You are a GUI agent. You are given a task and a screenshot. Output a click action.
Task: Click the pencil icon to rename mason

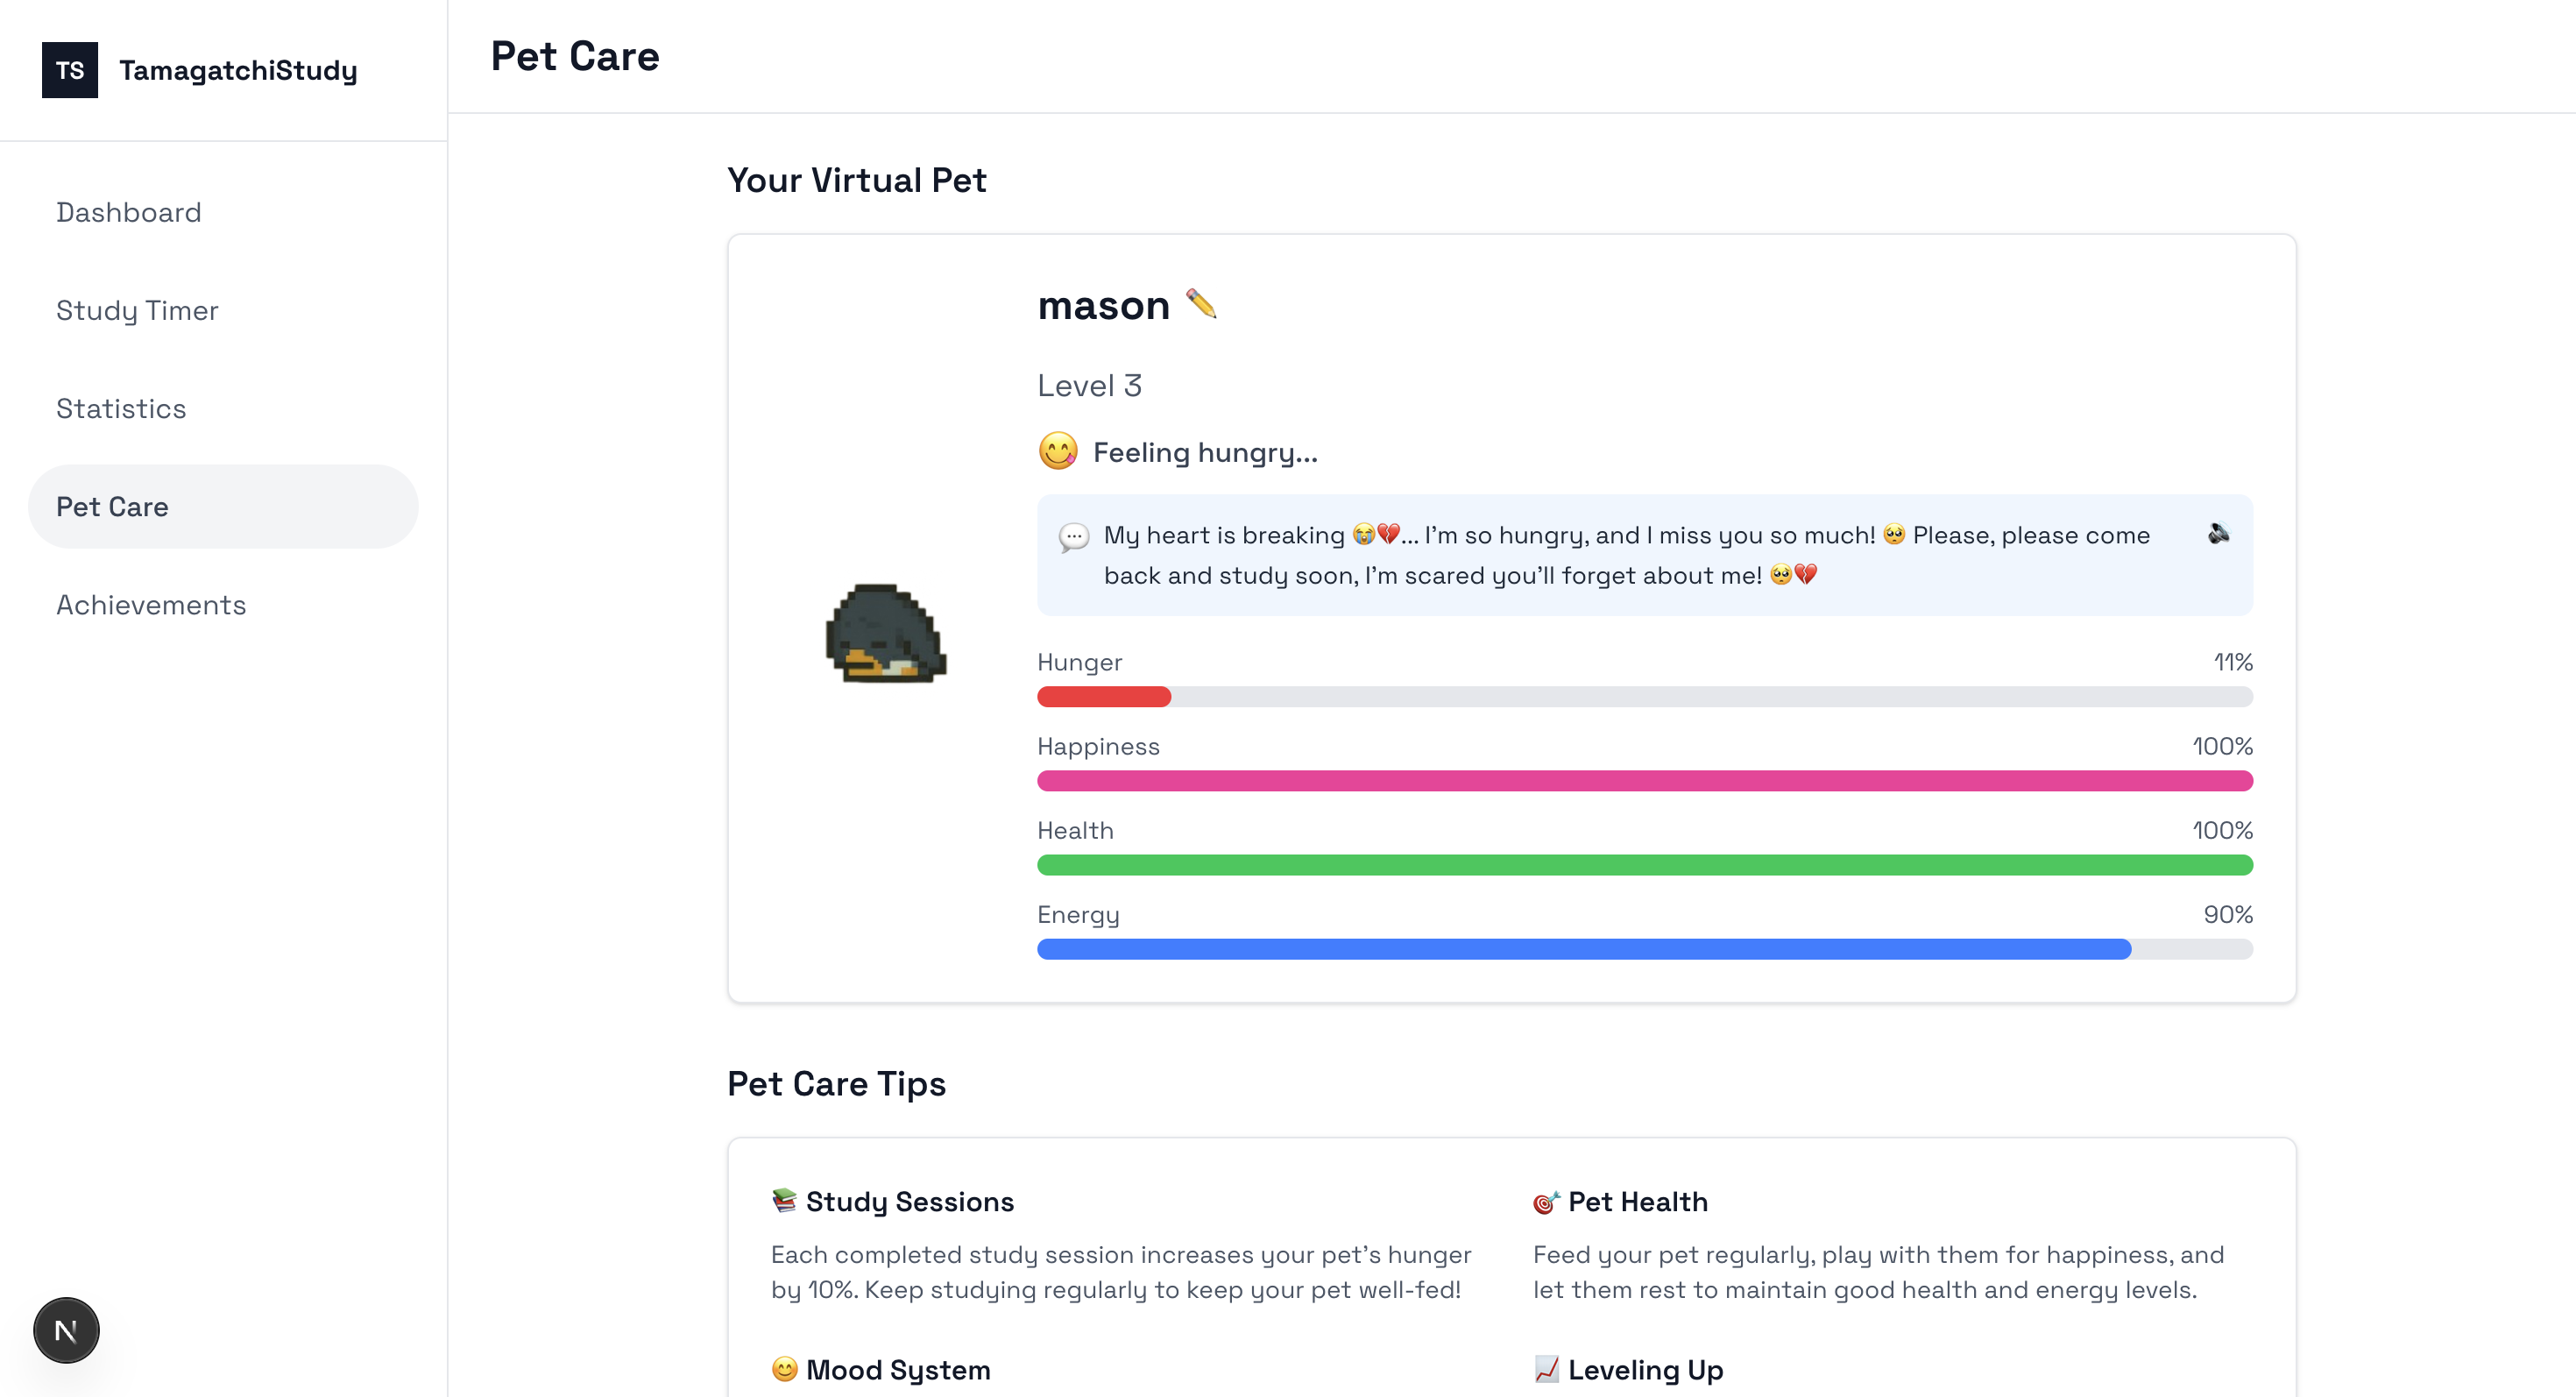point(1201,304)
